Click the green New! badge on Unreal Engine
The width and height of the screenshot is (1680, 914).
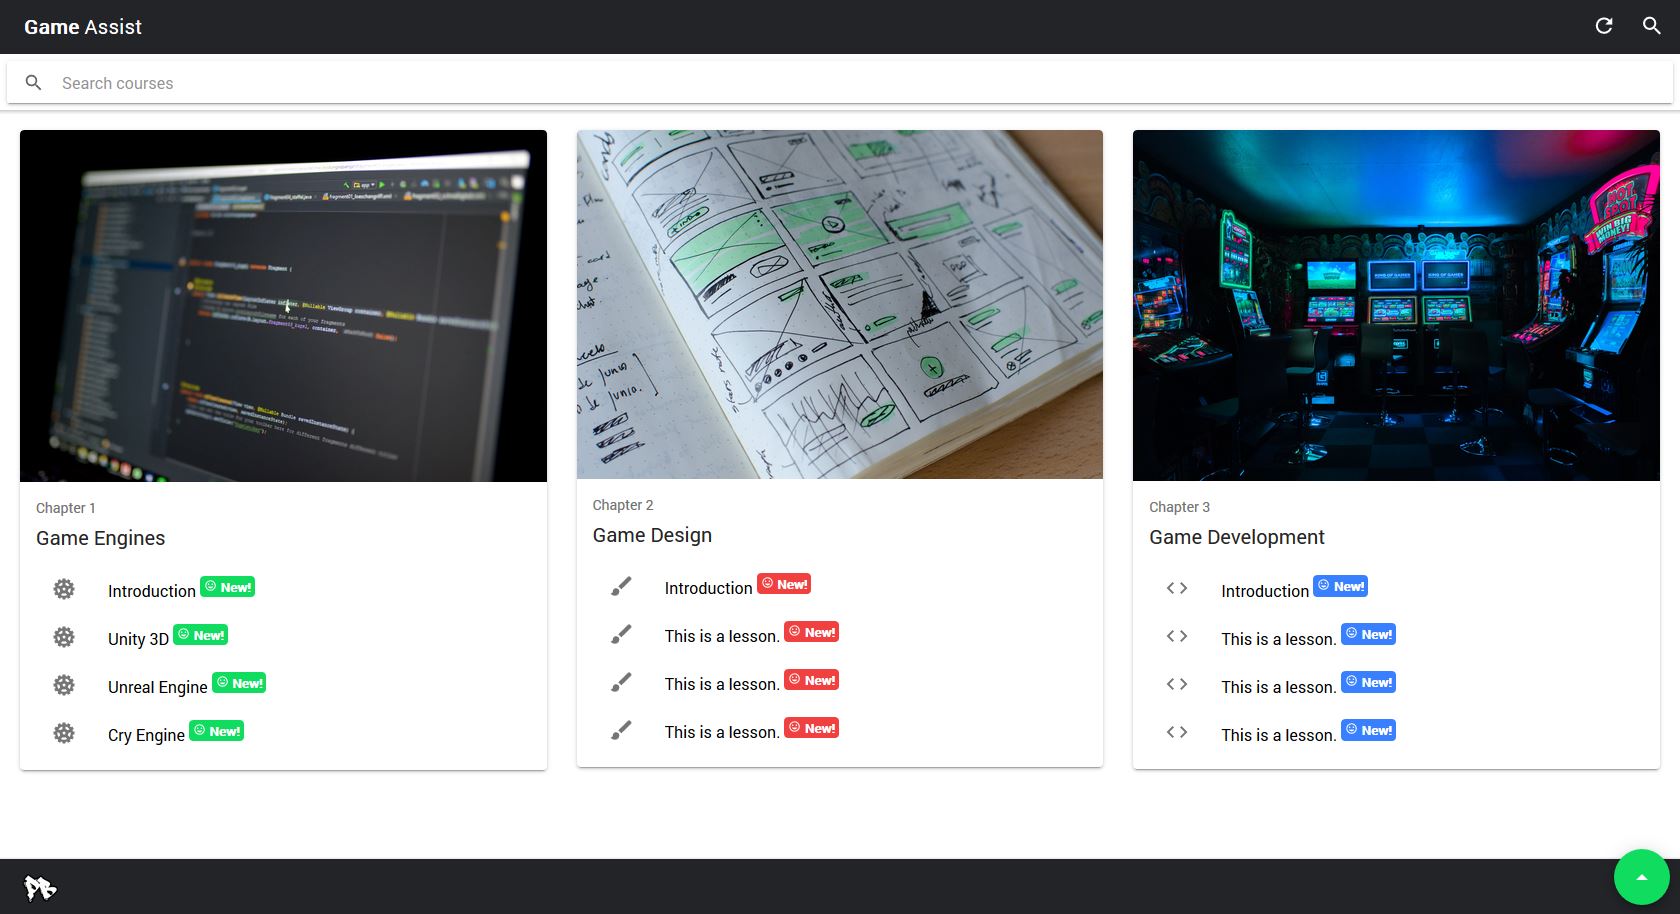point(239,683)
